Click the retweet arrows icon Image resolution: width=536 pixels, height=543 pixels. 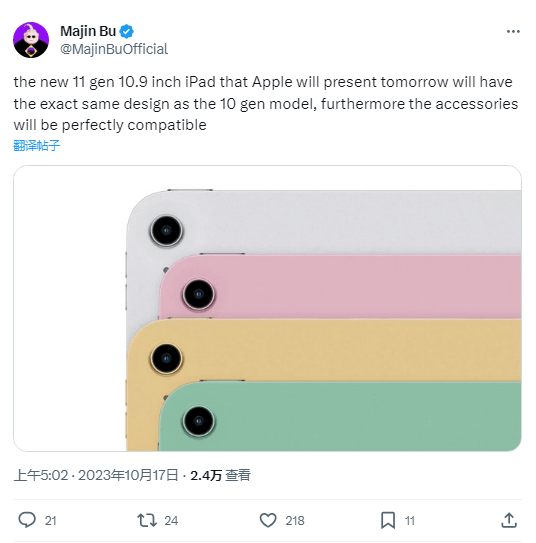147,520
